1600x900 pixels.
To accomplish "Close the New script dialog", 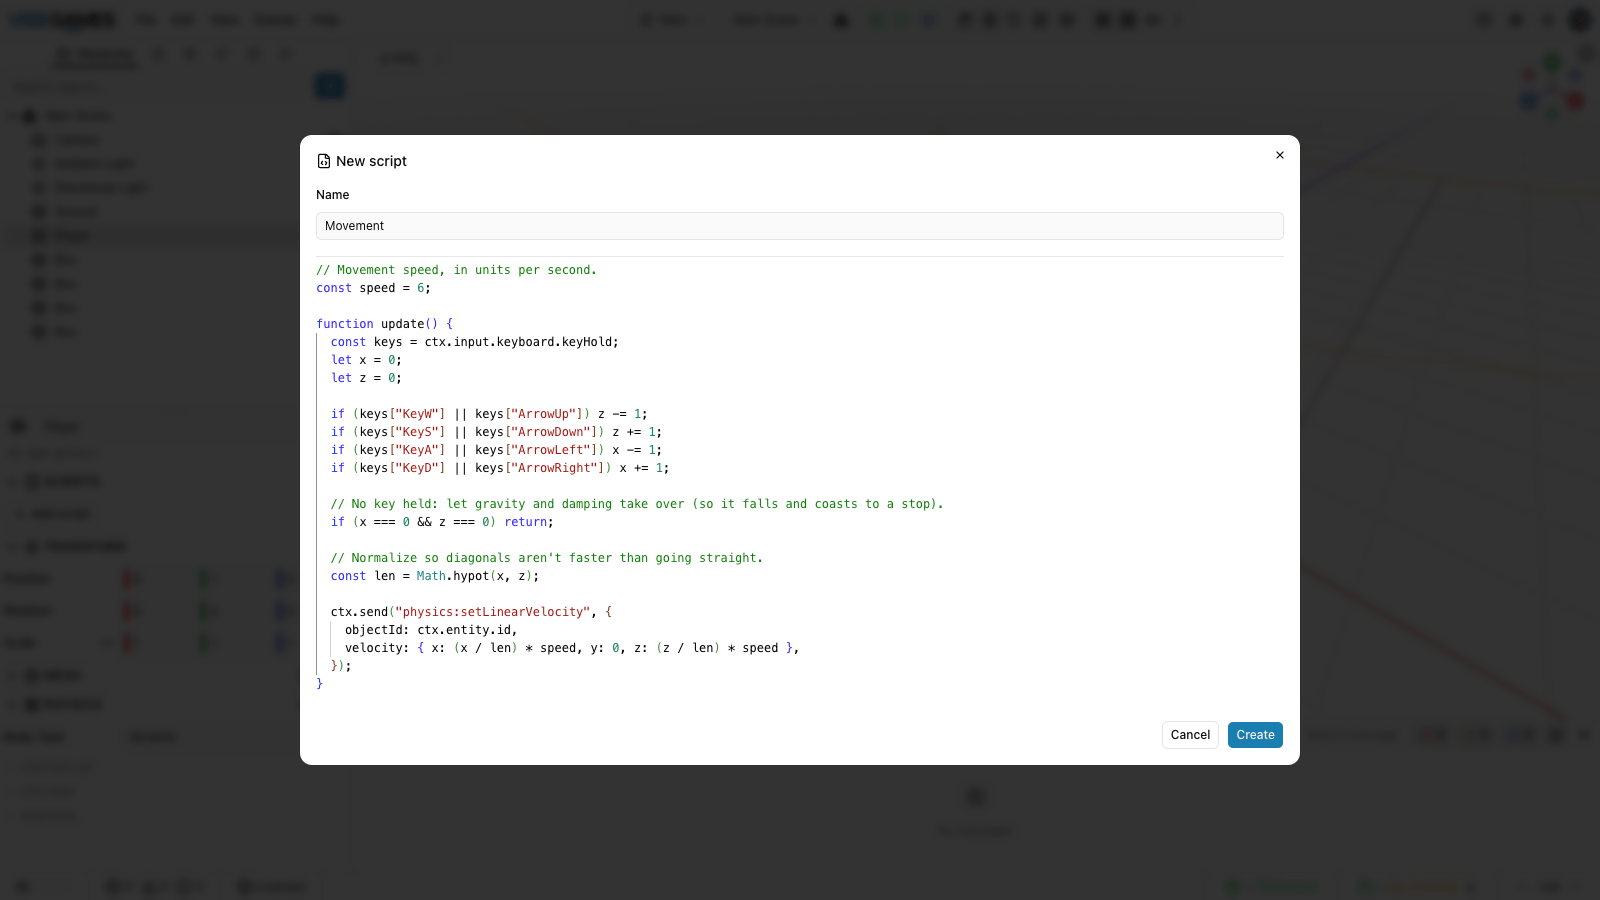I will point(1279,155).
